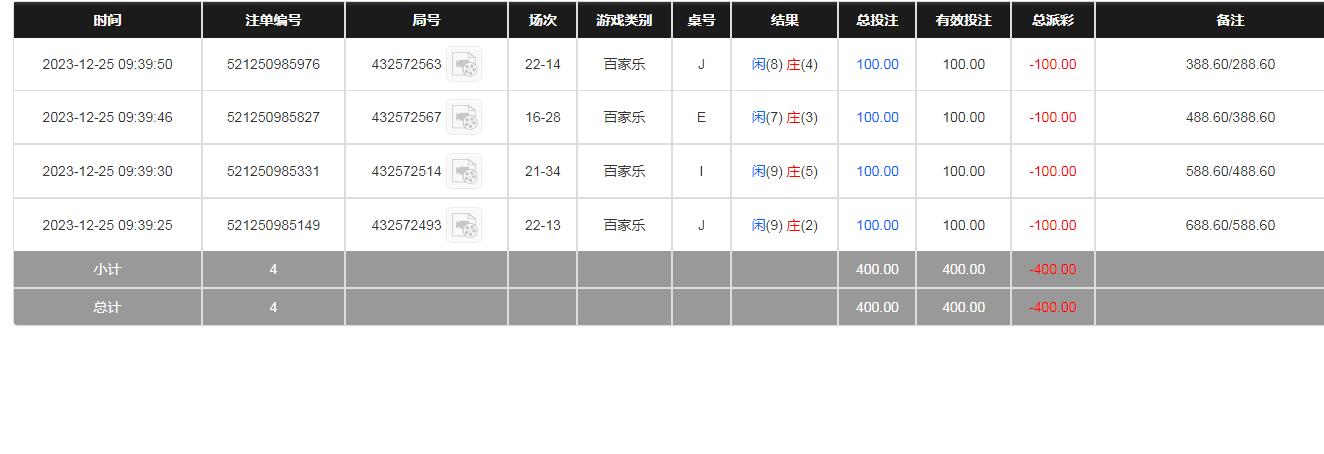Click video replay icon for round 432572563
The height and width of the screenshot is (454, 1324).
point(463,65)
